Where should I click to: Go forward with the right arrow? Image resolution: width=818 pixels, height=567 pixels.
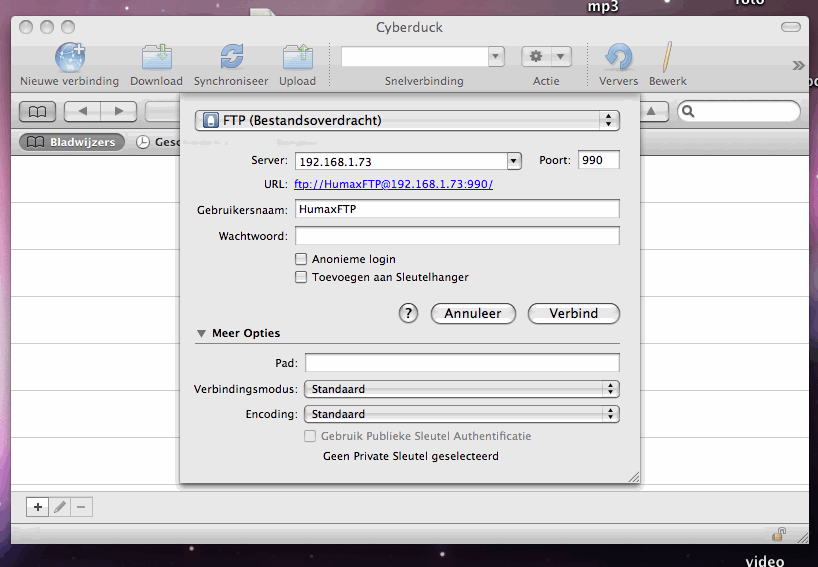click(119, 111)
